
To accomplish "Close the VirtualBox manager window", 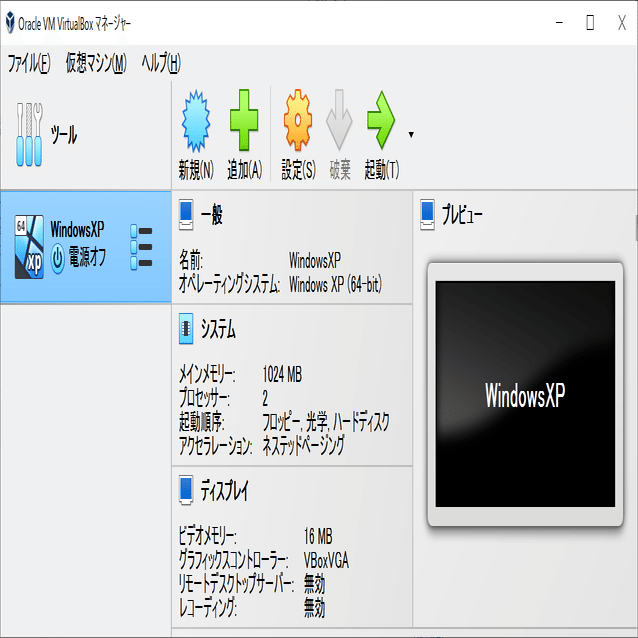I will click(622, 22).
